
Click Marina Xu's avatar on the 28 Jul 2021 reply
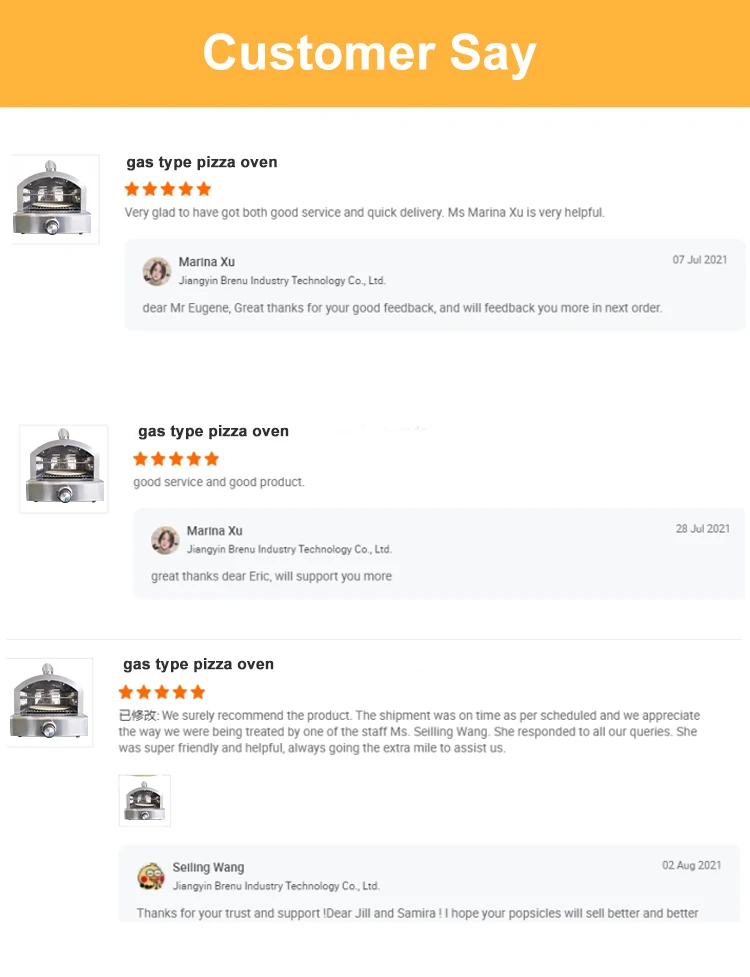[165, 540]
